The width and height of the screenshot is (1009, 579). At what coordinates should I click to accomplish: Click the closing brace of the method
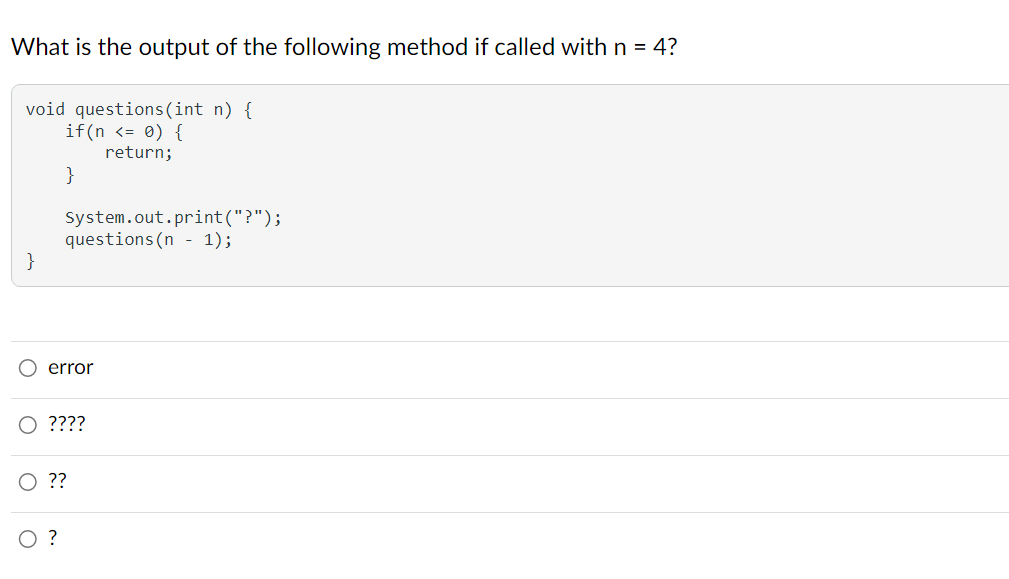tap(30, 261)
